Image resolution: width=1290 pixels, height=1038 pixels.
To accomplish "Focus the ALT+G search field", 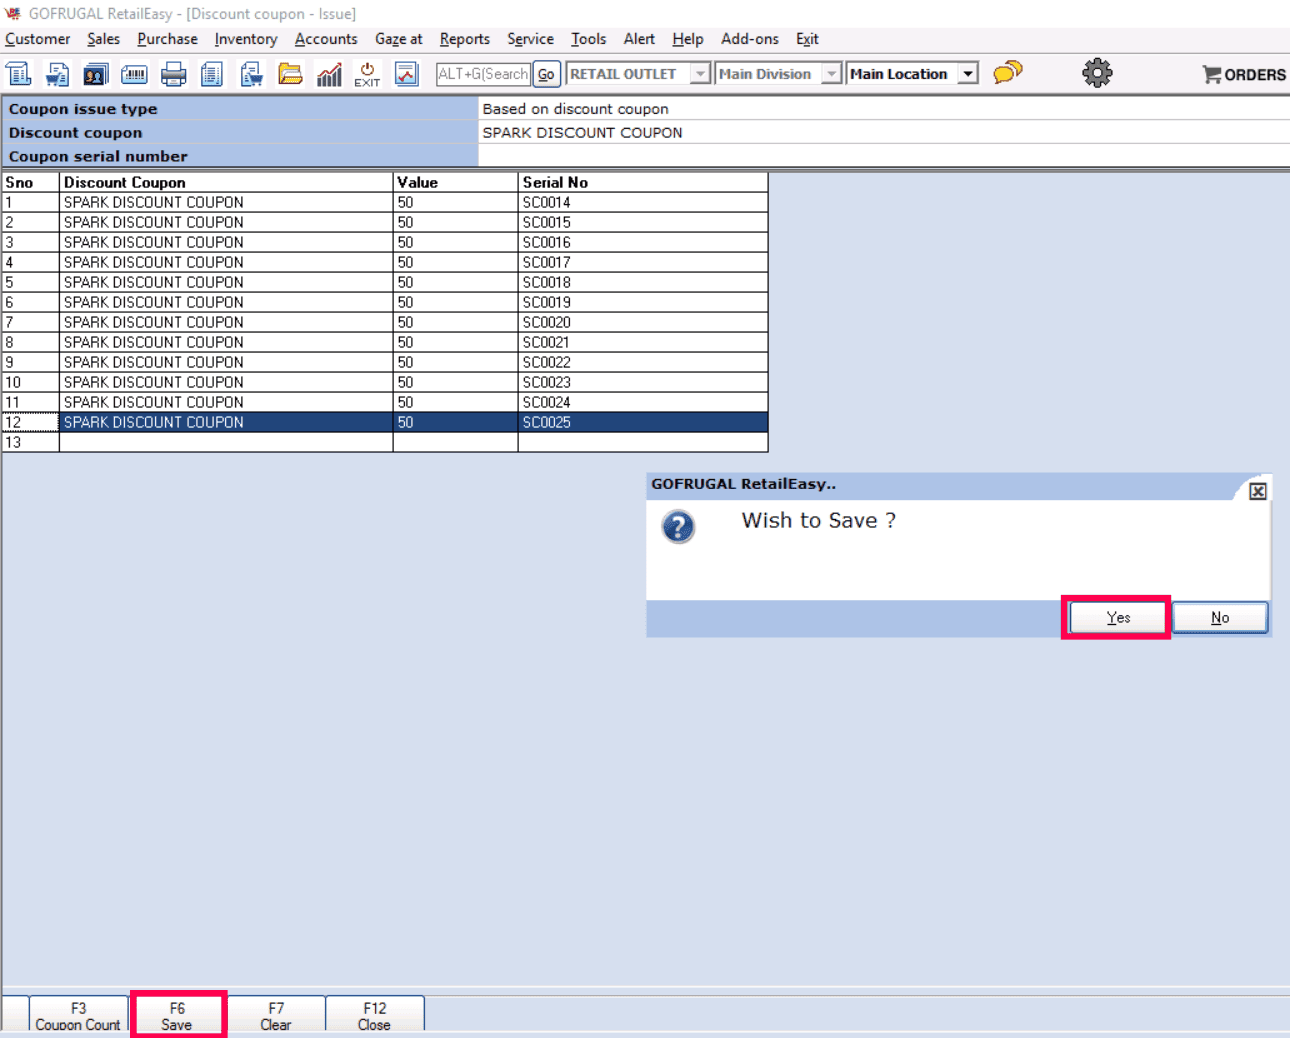I will tap(483, 74).
